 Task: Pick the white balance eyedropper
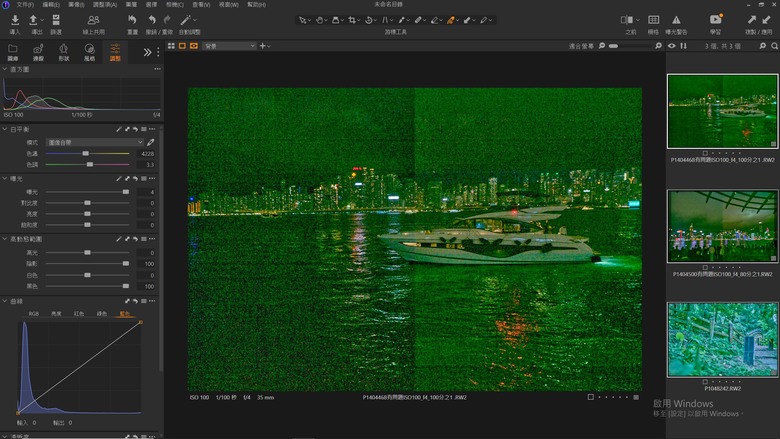151,142
